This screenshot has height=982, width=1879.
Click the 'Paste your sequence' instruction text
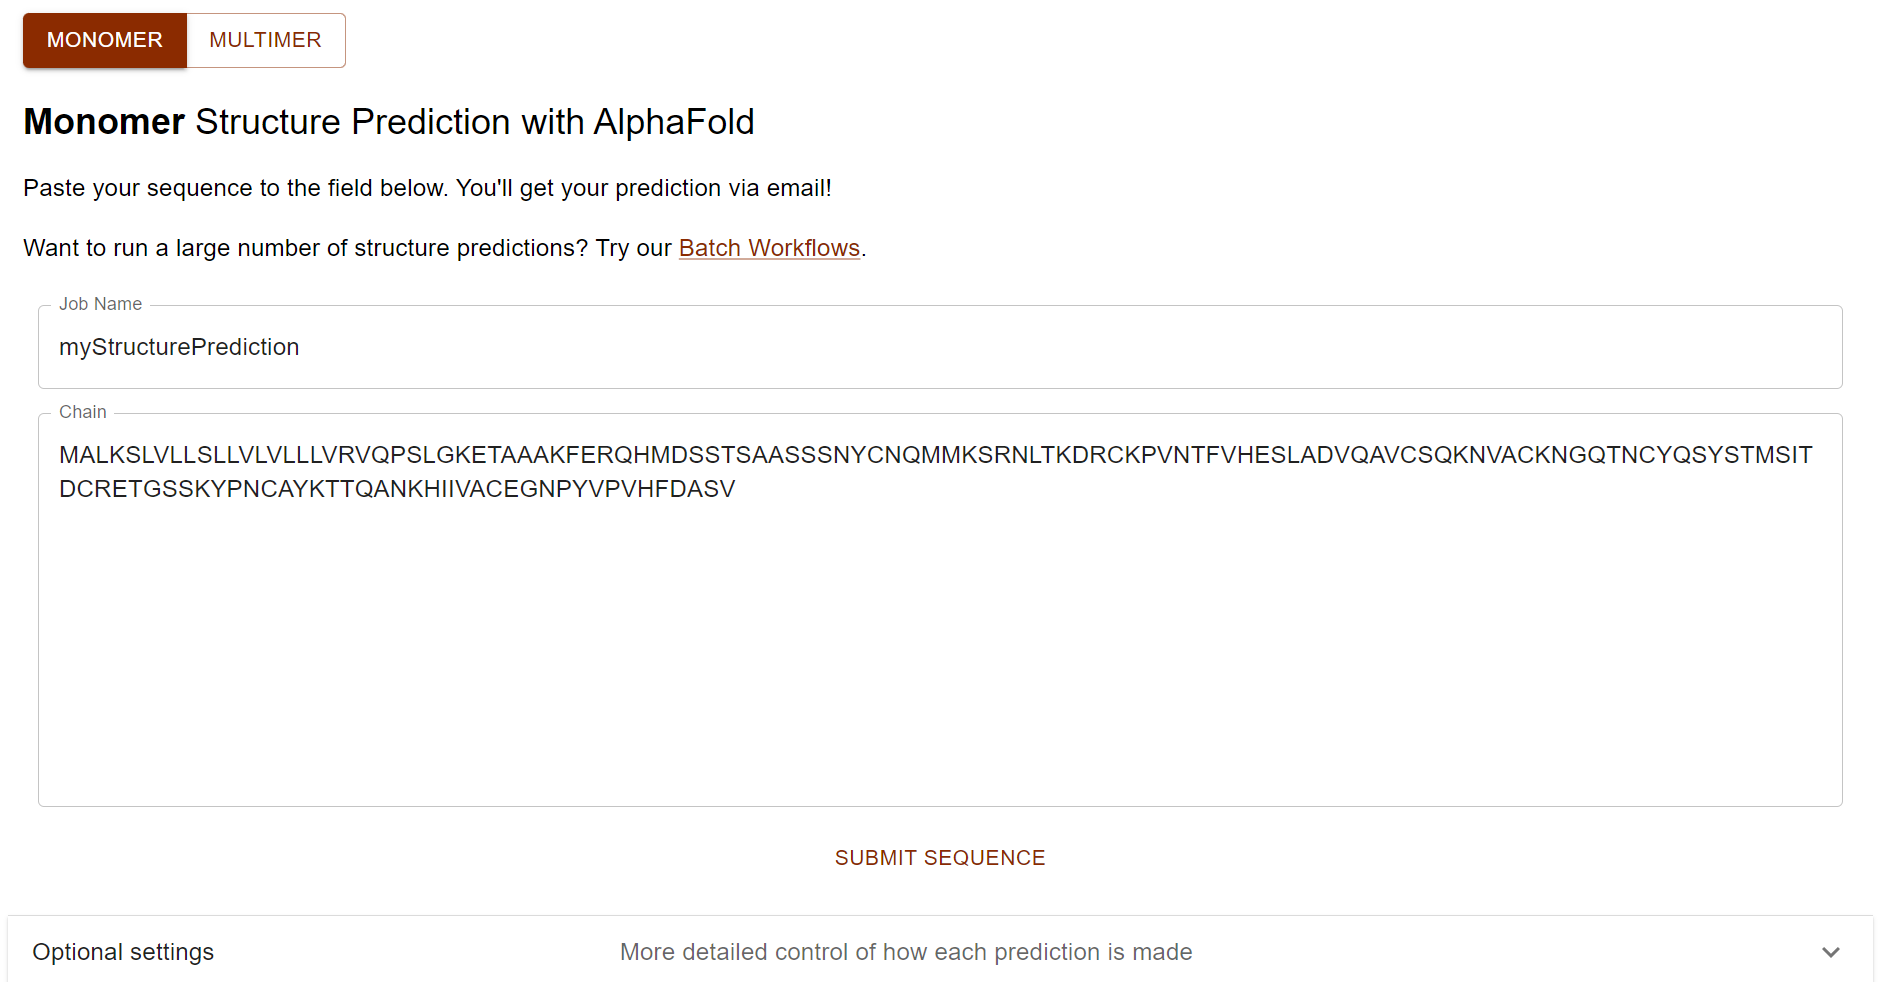[x=427, y=188]
